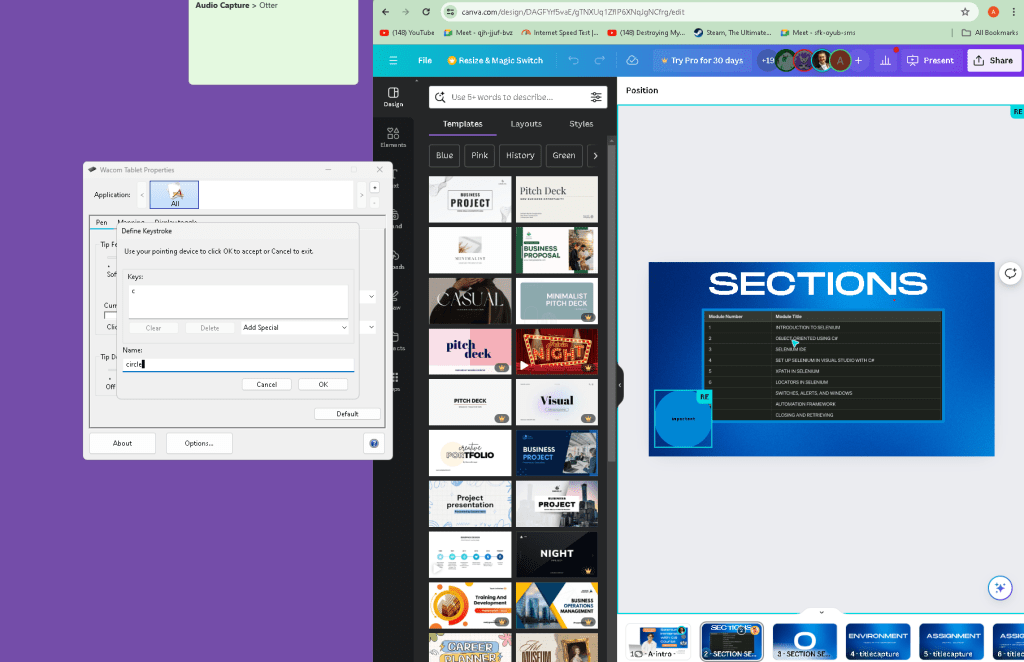1024x662 pixels.
Task: Click About button in Wacom properties
Action: 122,443
